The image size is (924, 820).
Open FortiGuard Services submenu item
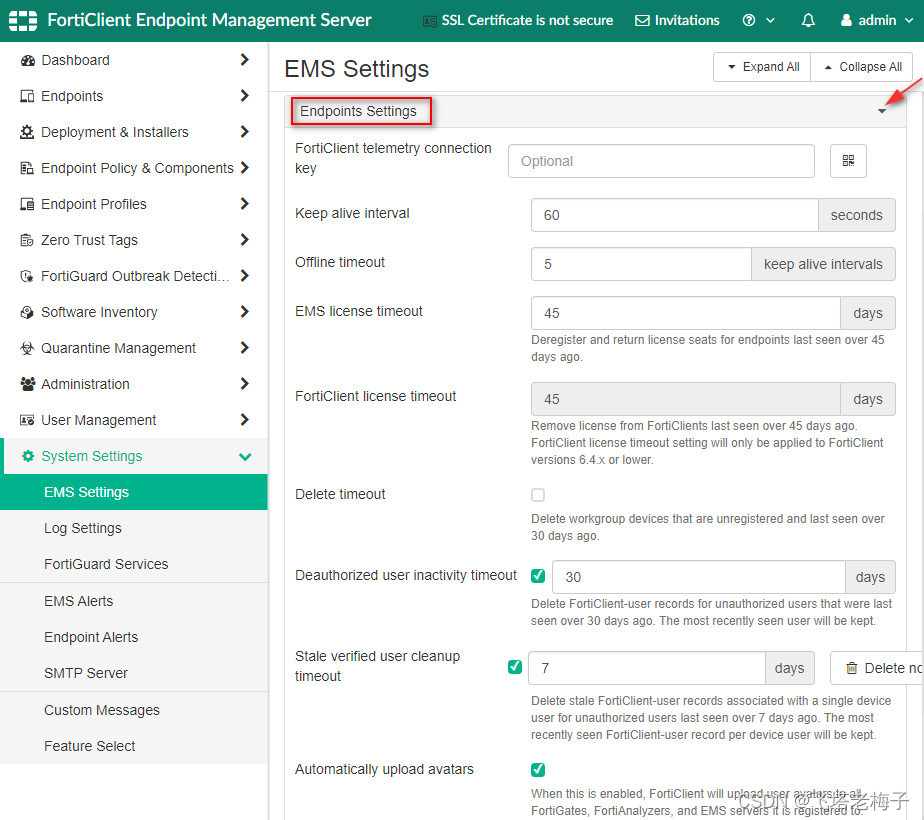point(134,564)
